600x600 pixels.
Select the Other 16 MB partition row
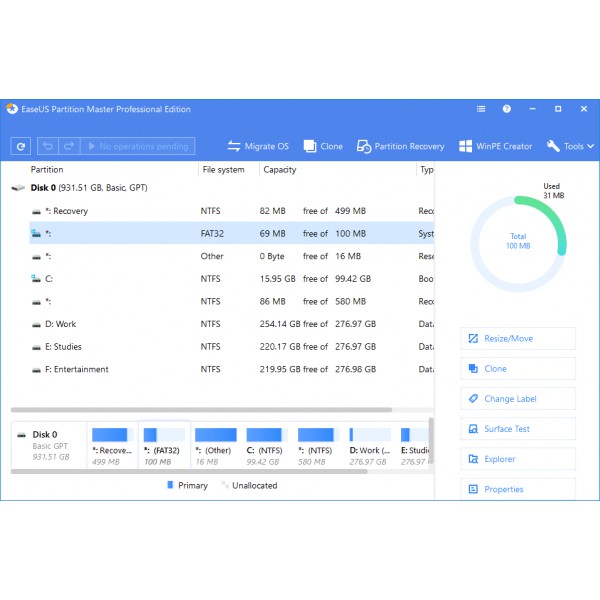232,256
